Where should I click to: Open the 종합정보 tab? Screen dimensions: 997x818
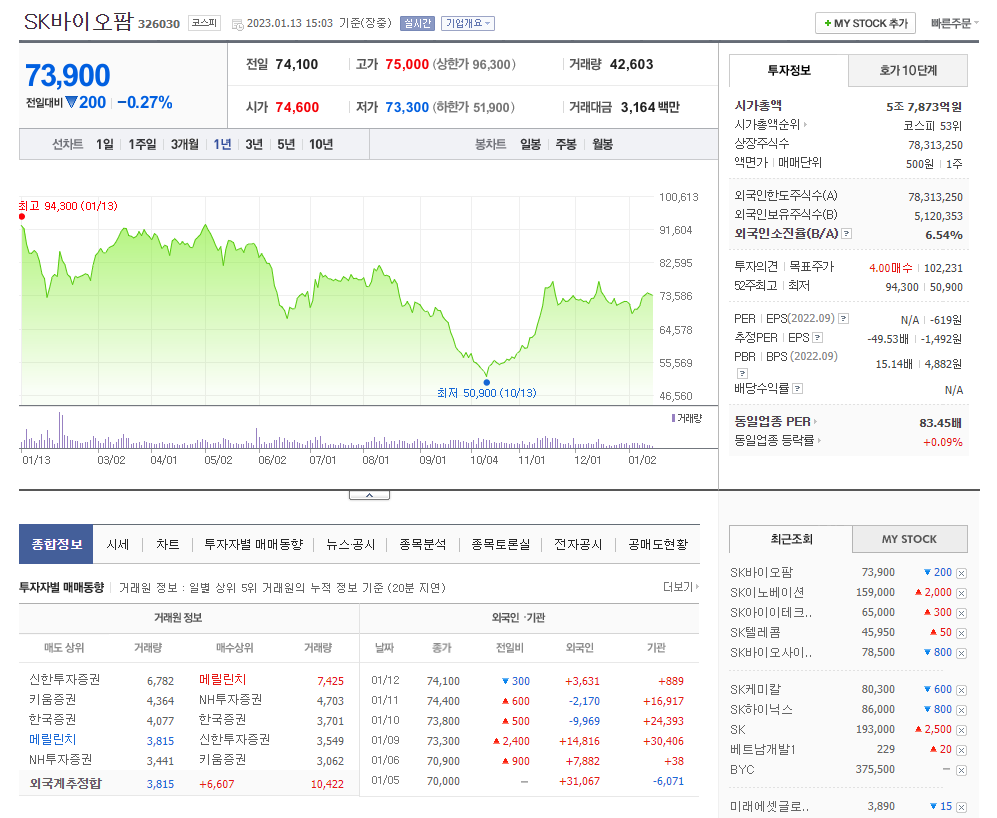(56, 544)
